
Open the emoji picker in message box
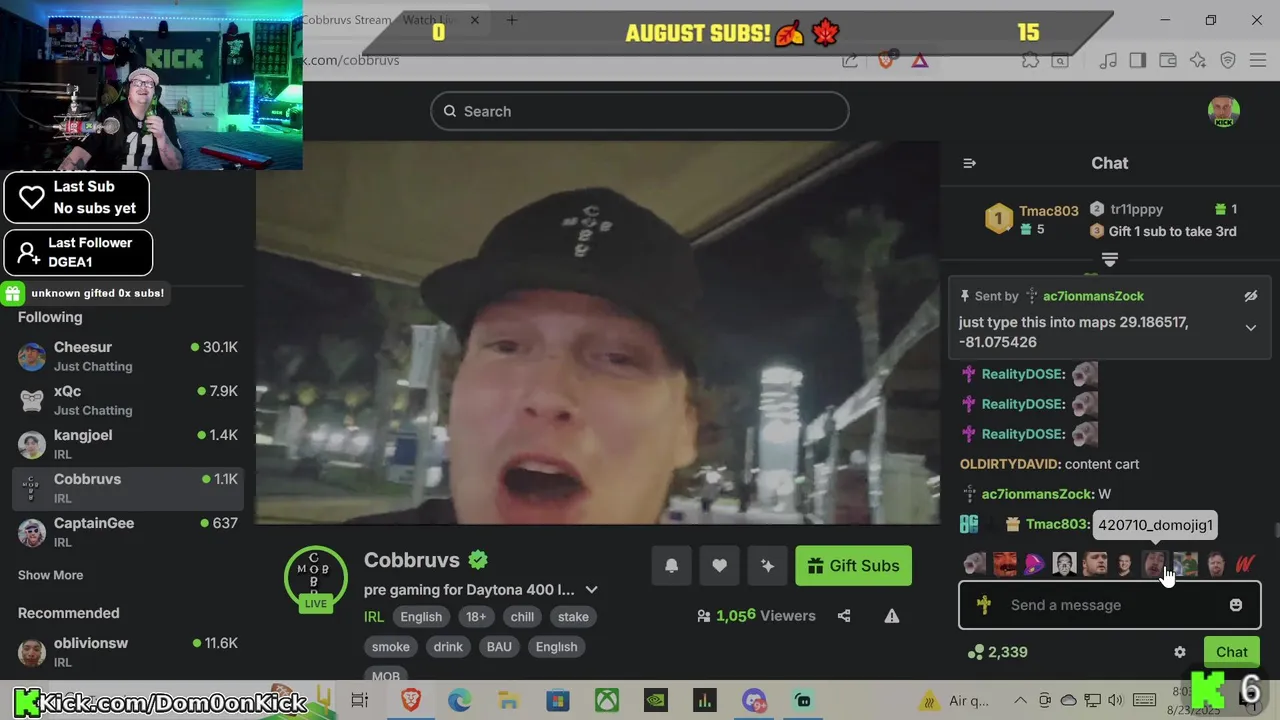pyautogui.click(x=1236, y=605)
